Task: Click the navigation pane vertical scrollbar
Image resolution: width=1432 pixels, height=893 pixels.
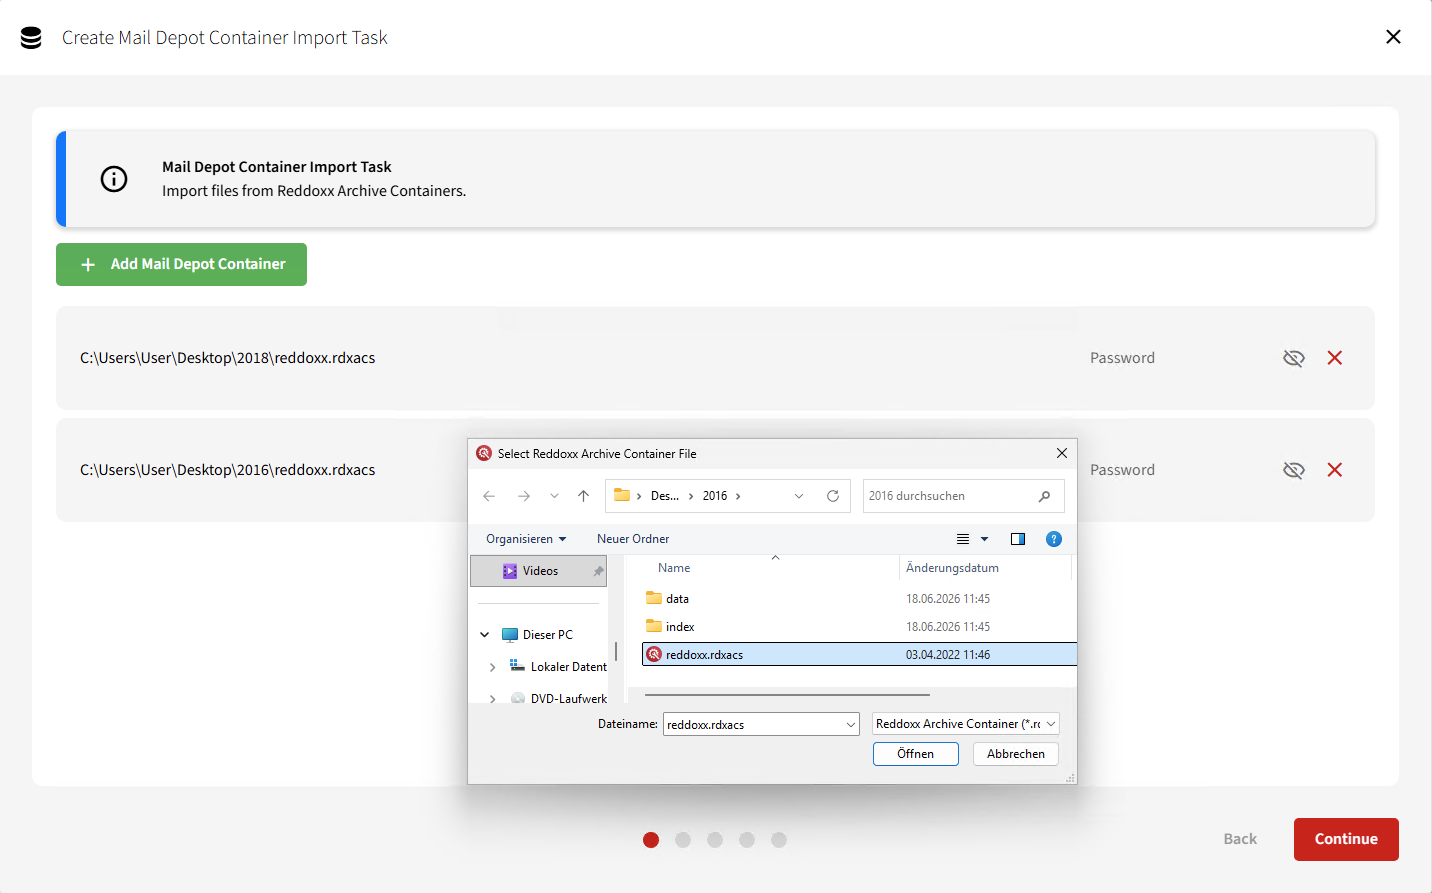Action: [616, 651]
